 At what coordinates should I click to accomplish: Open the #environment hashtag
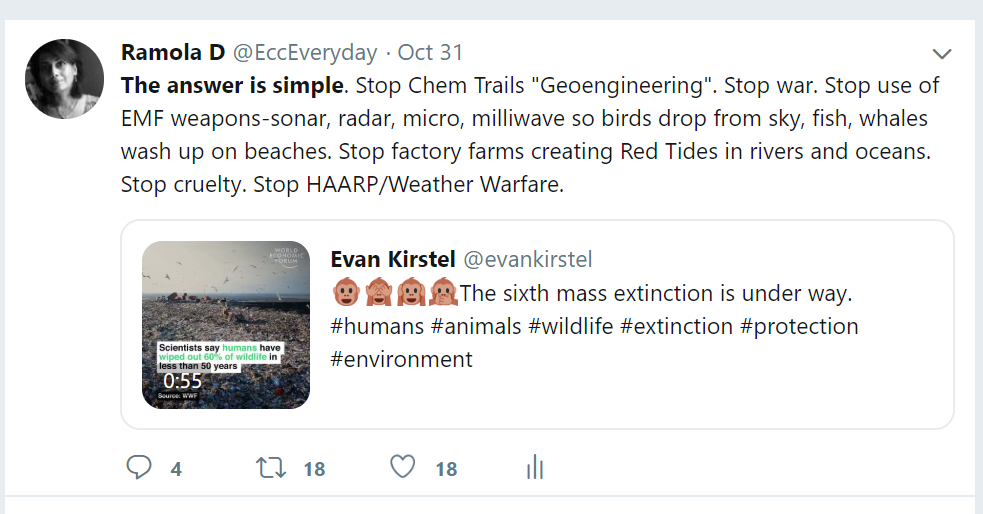click(402, 358)
